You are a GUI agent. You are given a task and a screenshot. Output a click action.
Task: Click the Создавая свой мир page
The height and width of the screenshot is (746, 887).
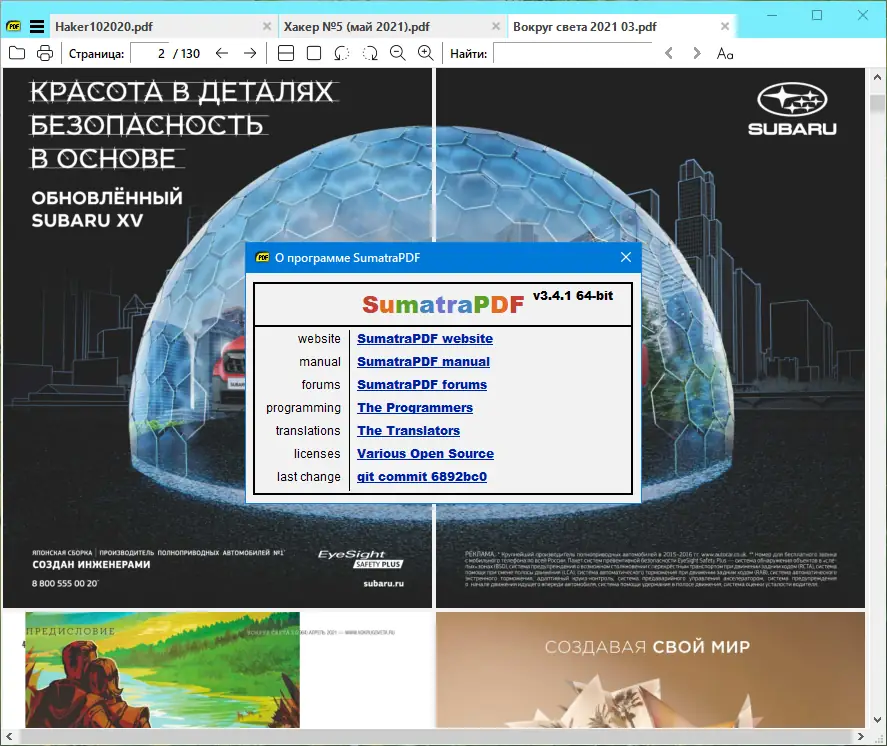[650, 670]
